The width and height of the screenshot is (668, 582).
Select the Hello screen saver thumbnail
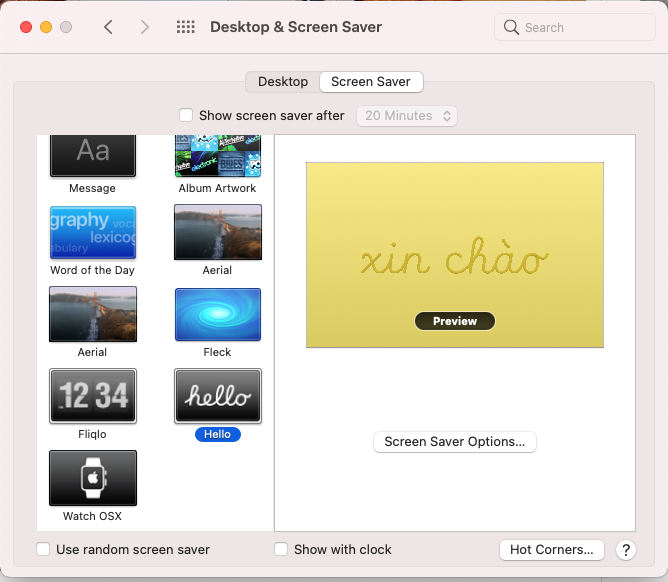tap(217, 396)
